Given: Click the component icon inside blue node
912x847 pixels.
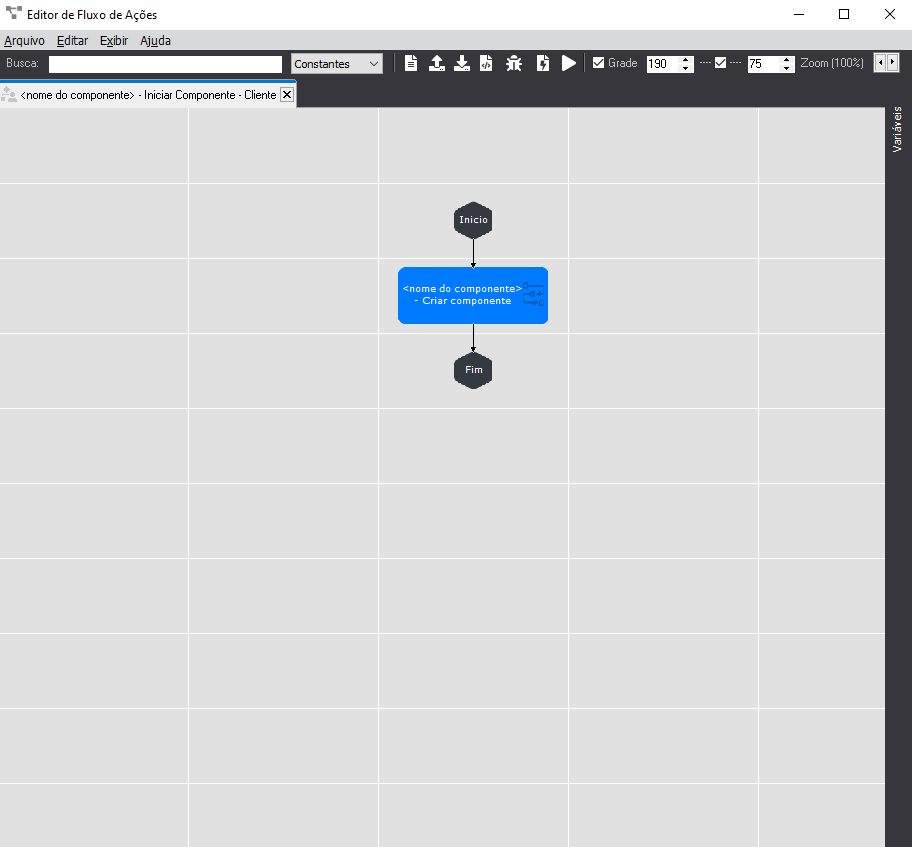Looking at the screenshot, I should click(x=533, y=295).
